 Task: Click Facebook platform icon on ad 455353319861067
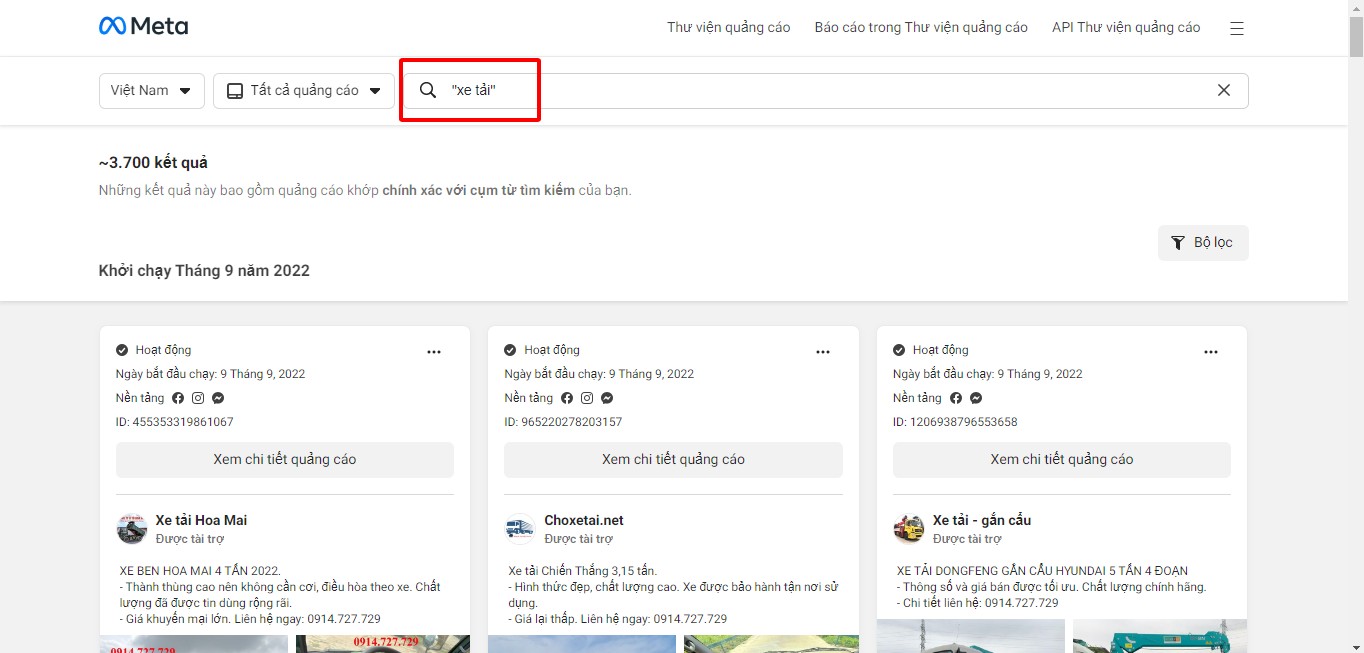[x=178, y=398]
